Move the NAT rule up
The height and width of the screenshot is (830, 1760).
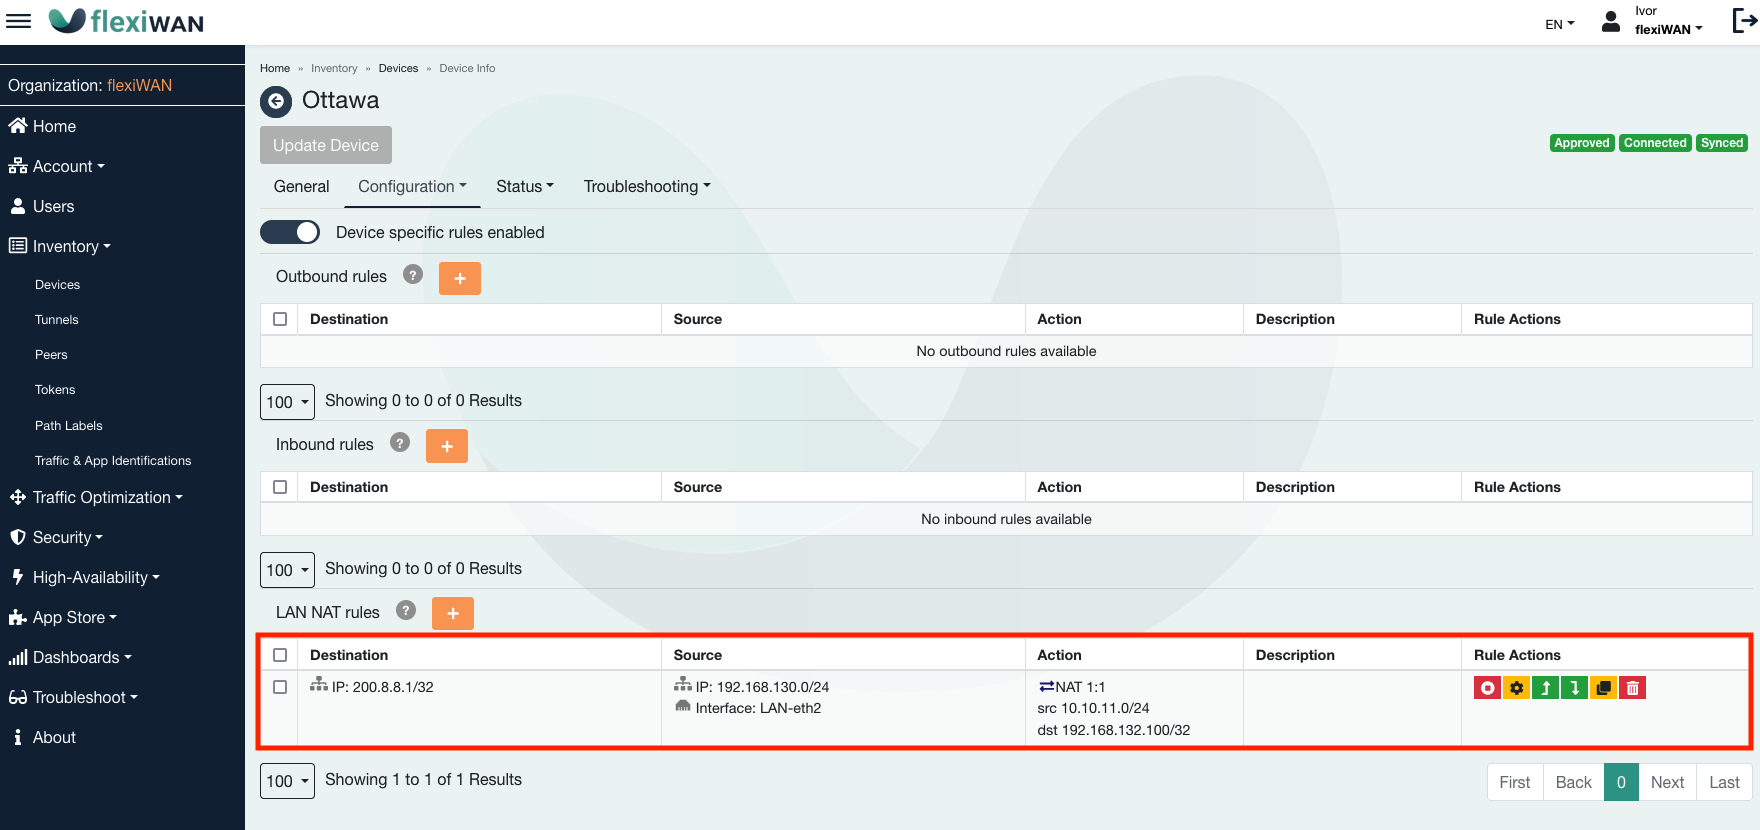(1545, 688)
